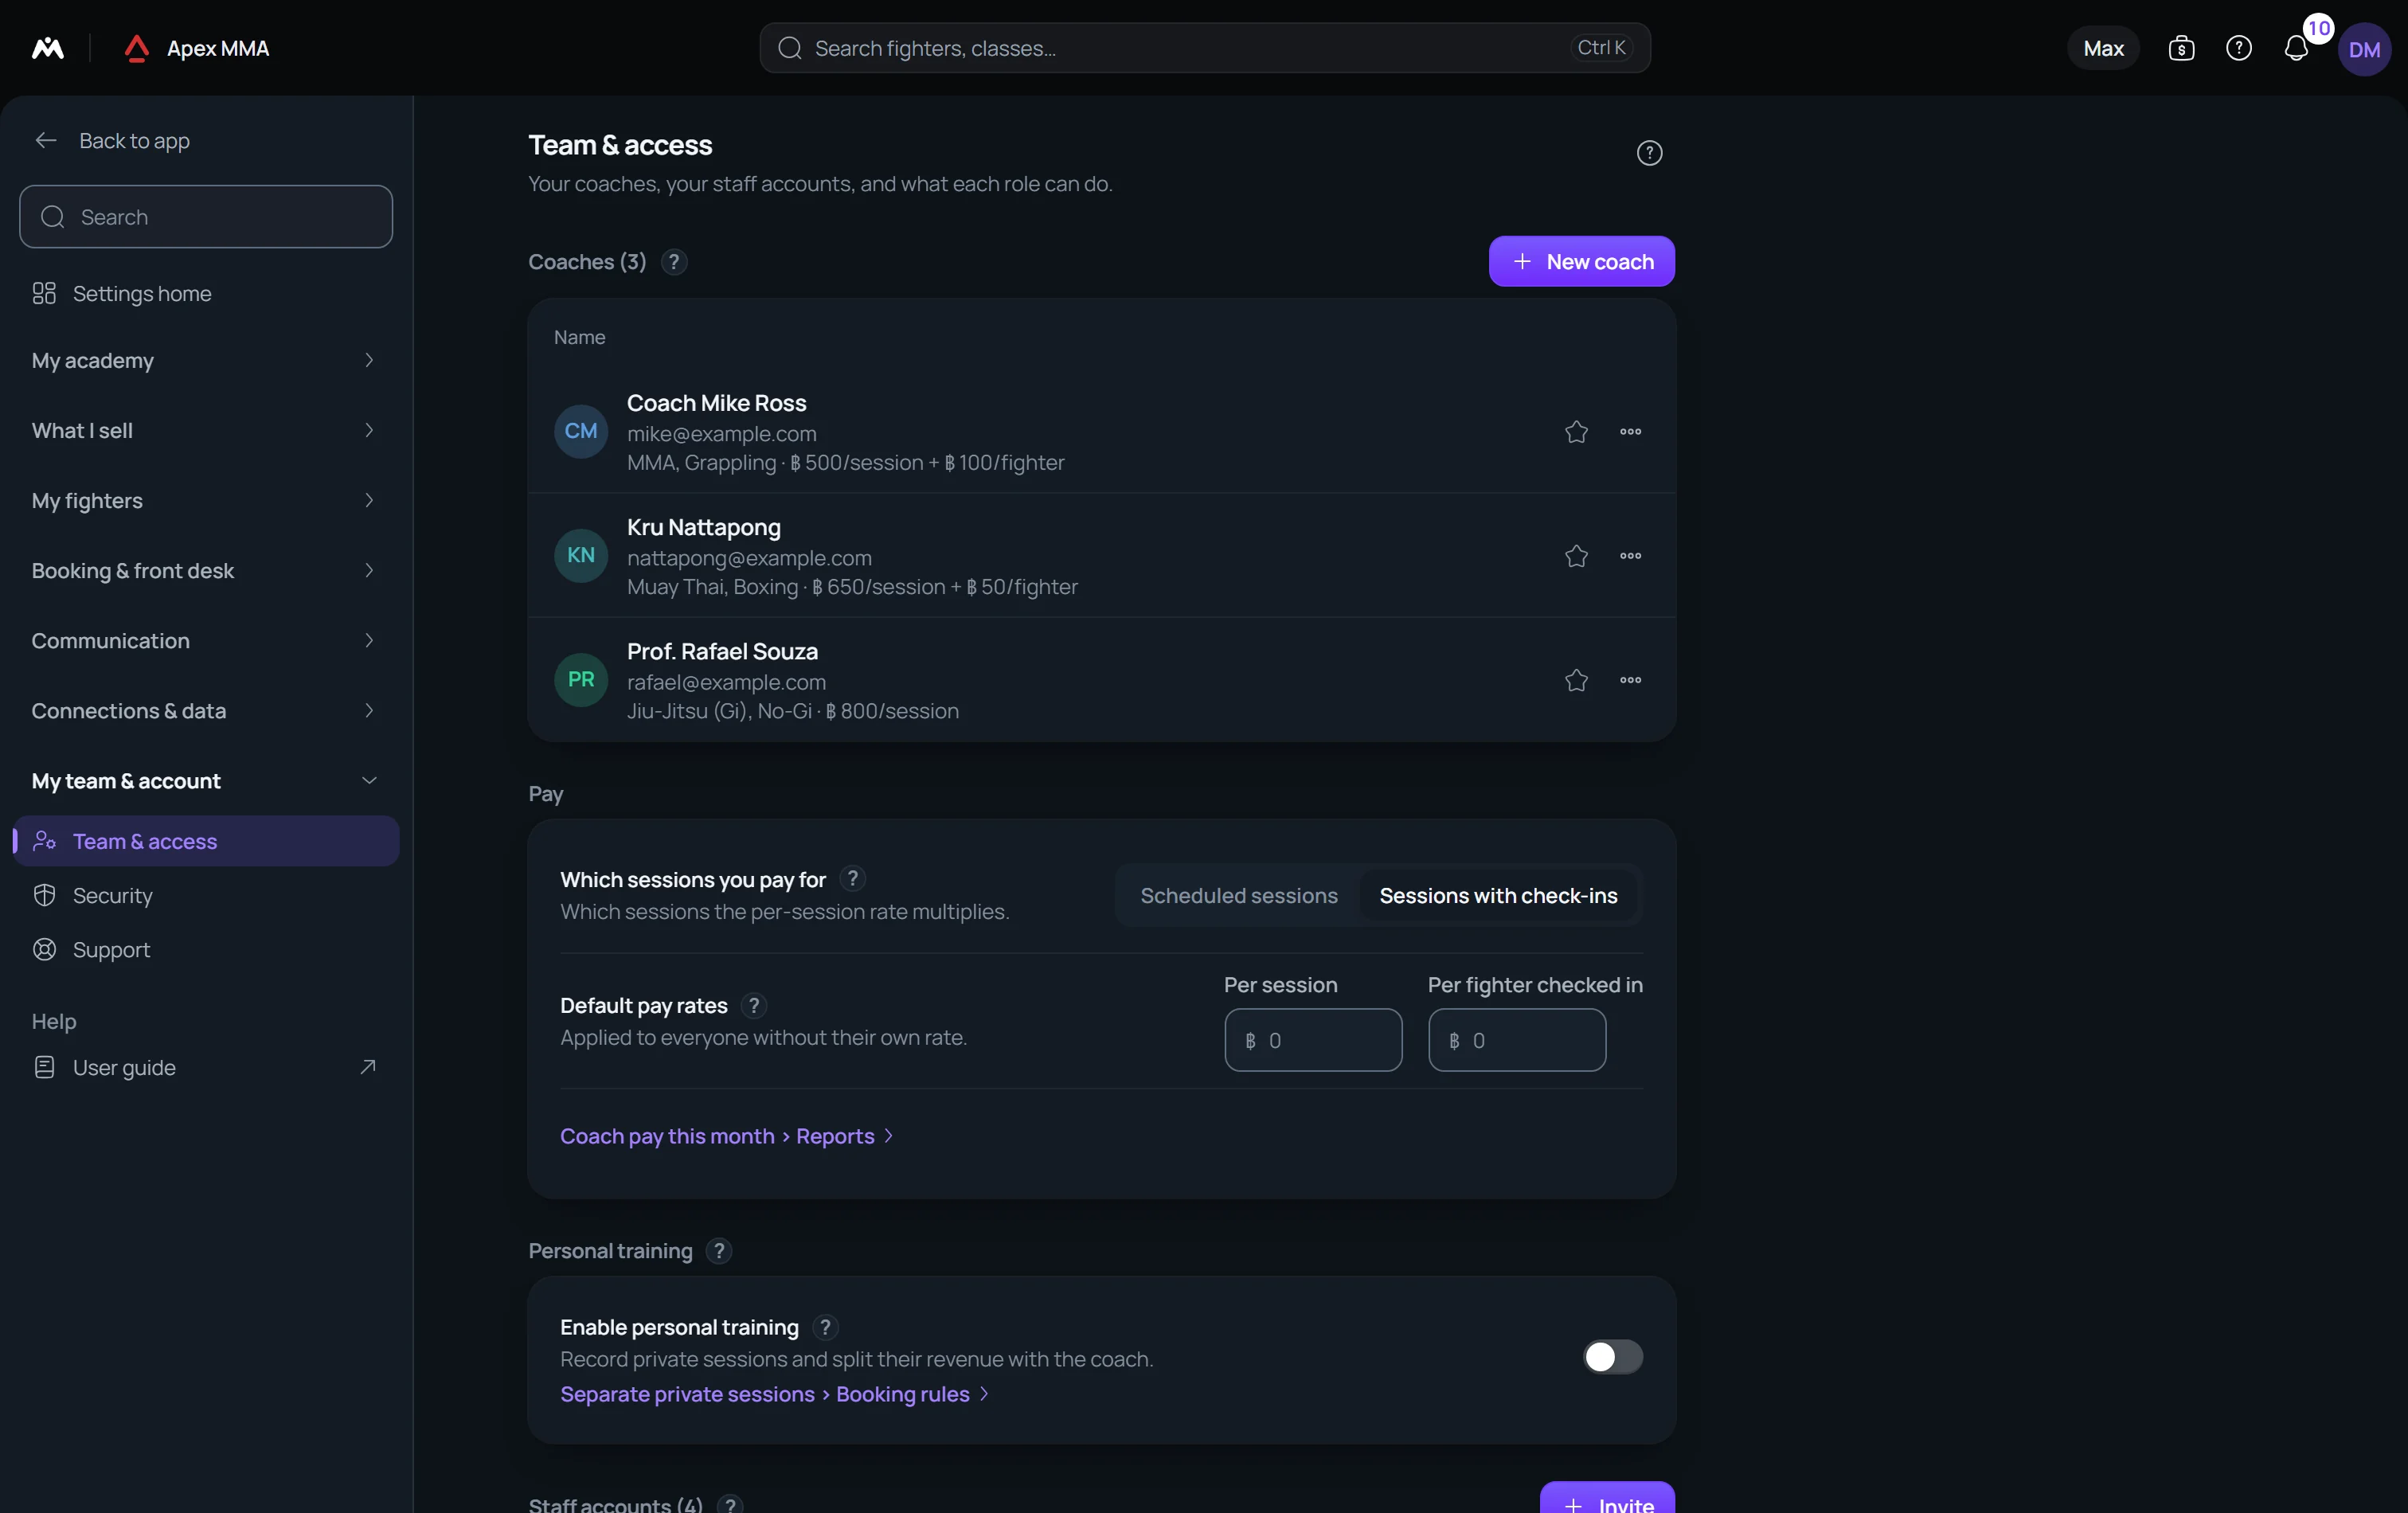The height and width of the screenshot is (1513, 2408).
Task: Open Separate private sessions Booking rules link
Action: point(775,1394)
